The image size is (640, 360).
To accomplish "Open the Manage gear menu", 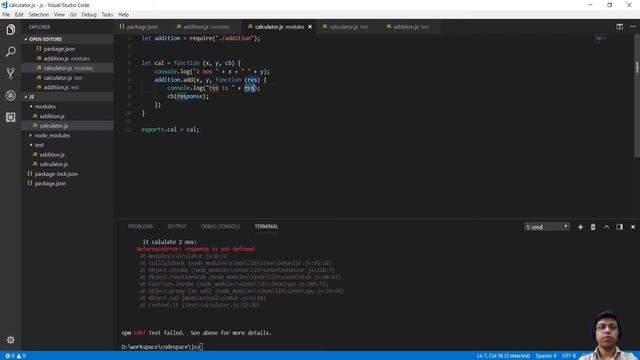I will [11, 340].
